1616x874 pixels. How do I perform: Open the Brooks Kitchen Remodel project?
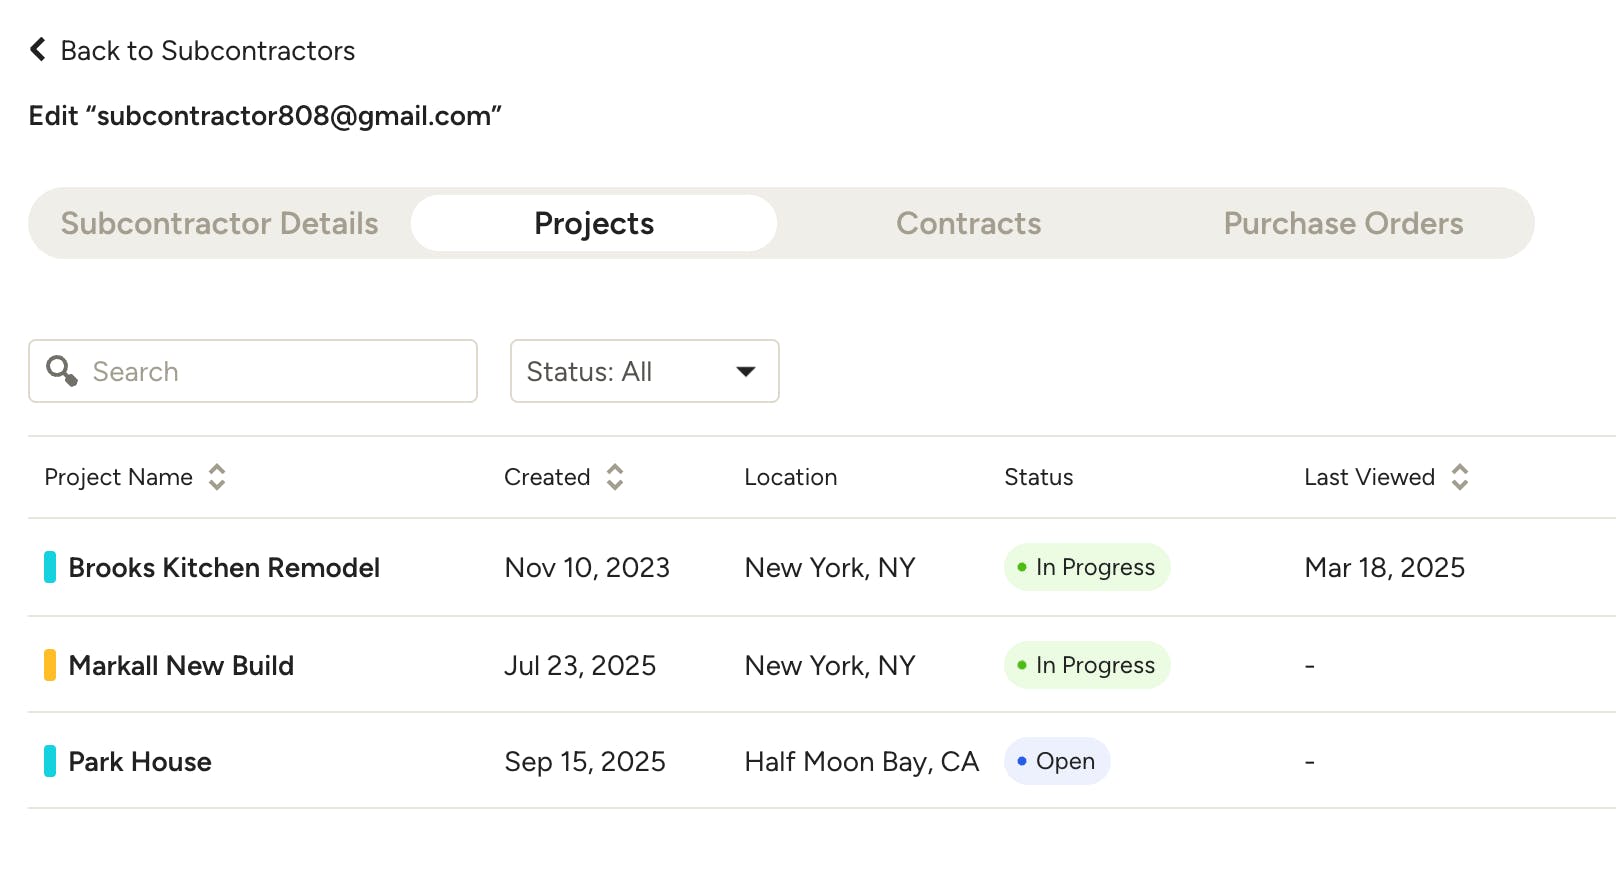(224, 568)
